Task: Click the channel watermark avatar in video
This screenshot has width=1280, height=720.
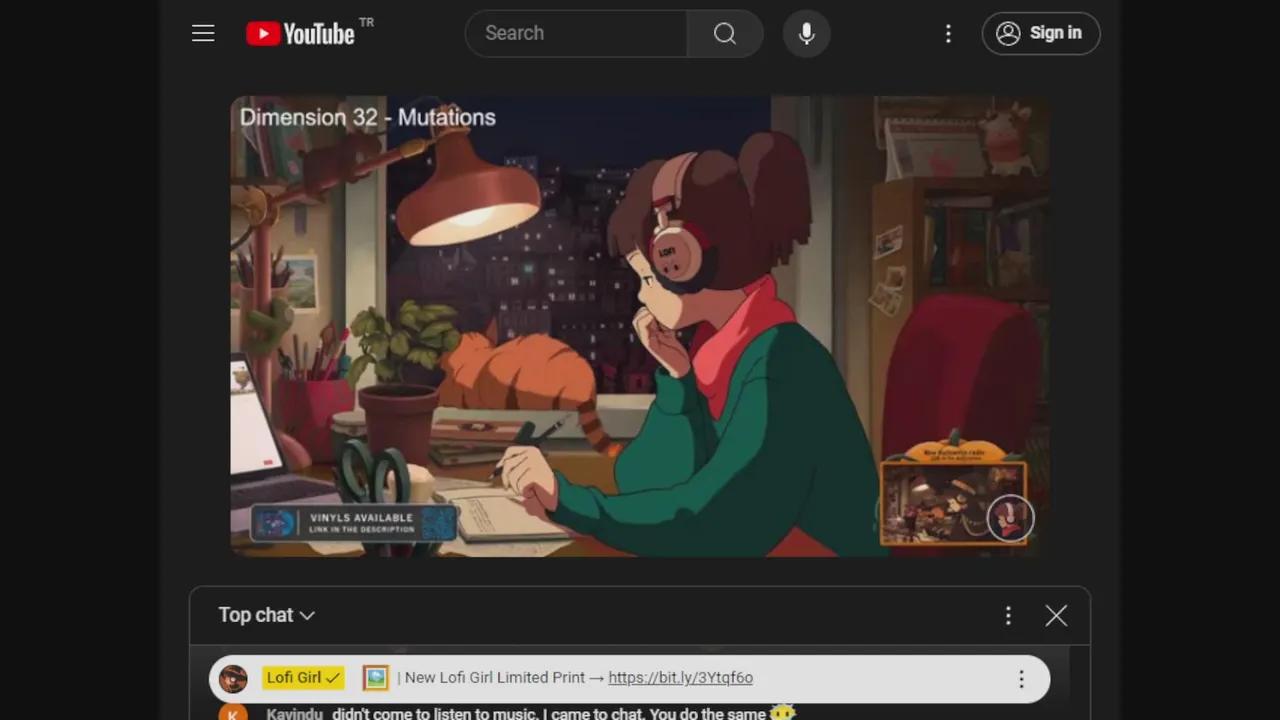Action: 1009,517
